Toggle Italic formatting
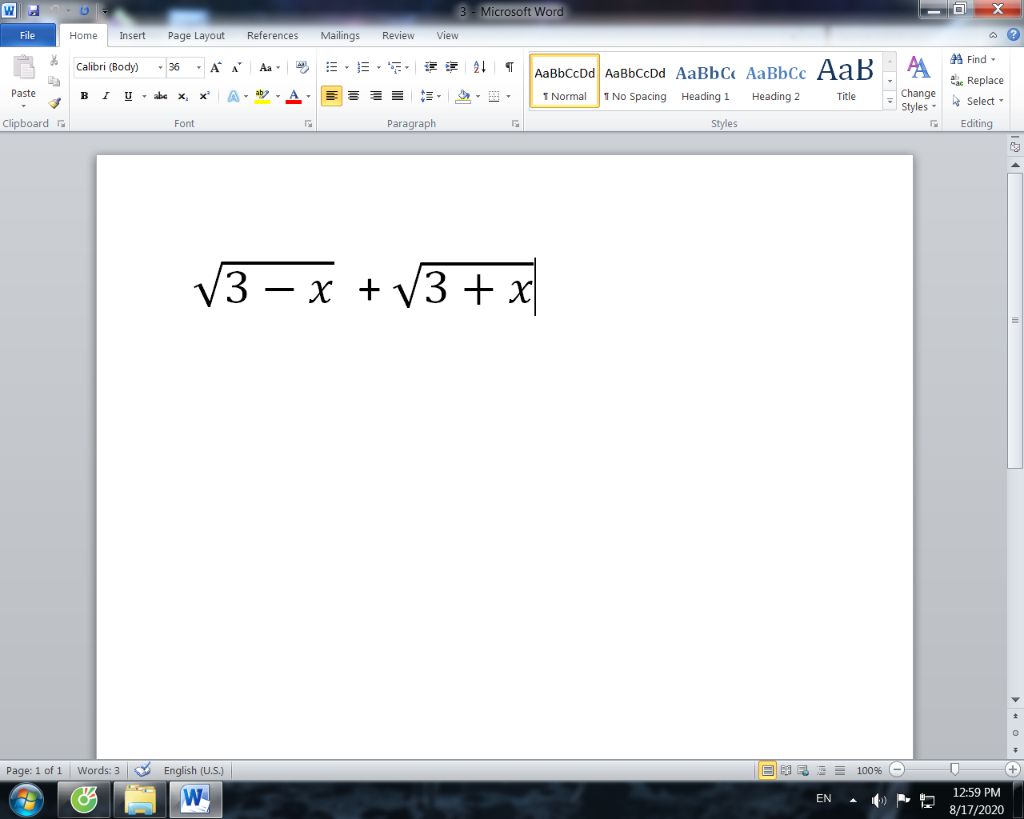 105,96
